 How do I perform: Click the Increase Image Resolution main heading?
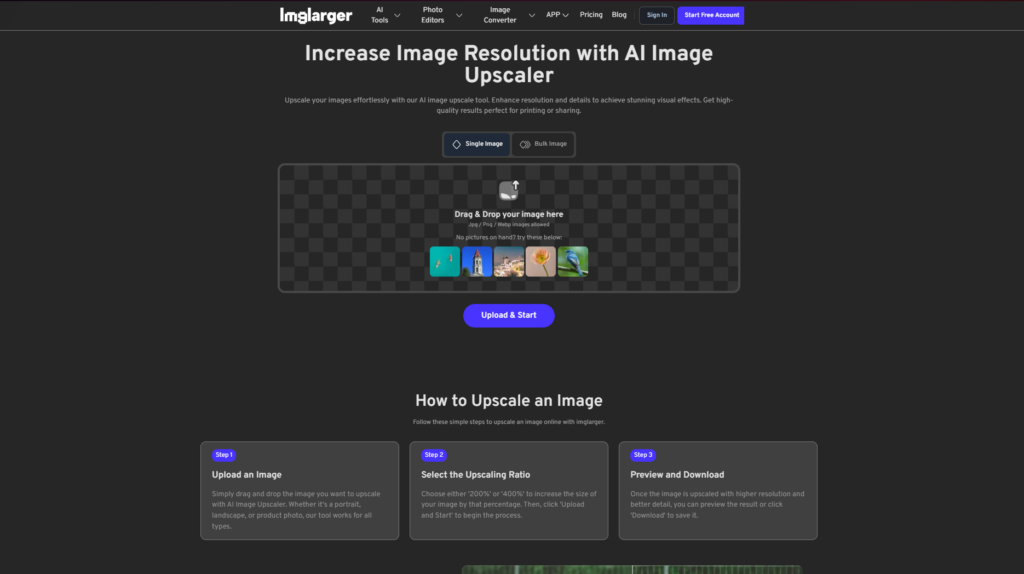(509, 64)
